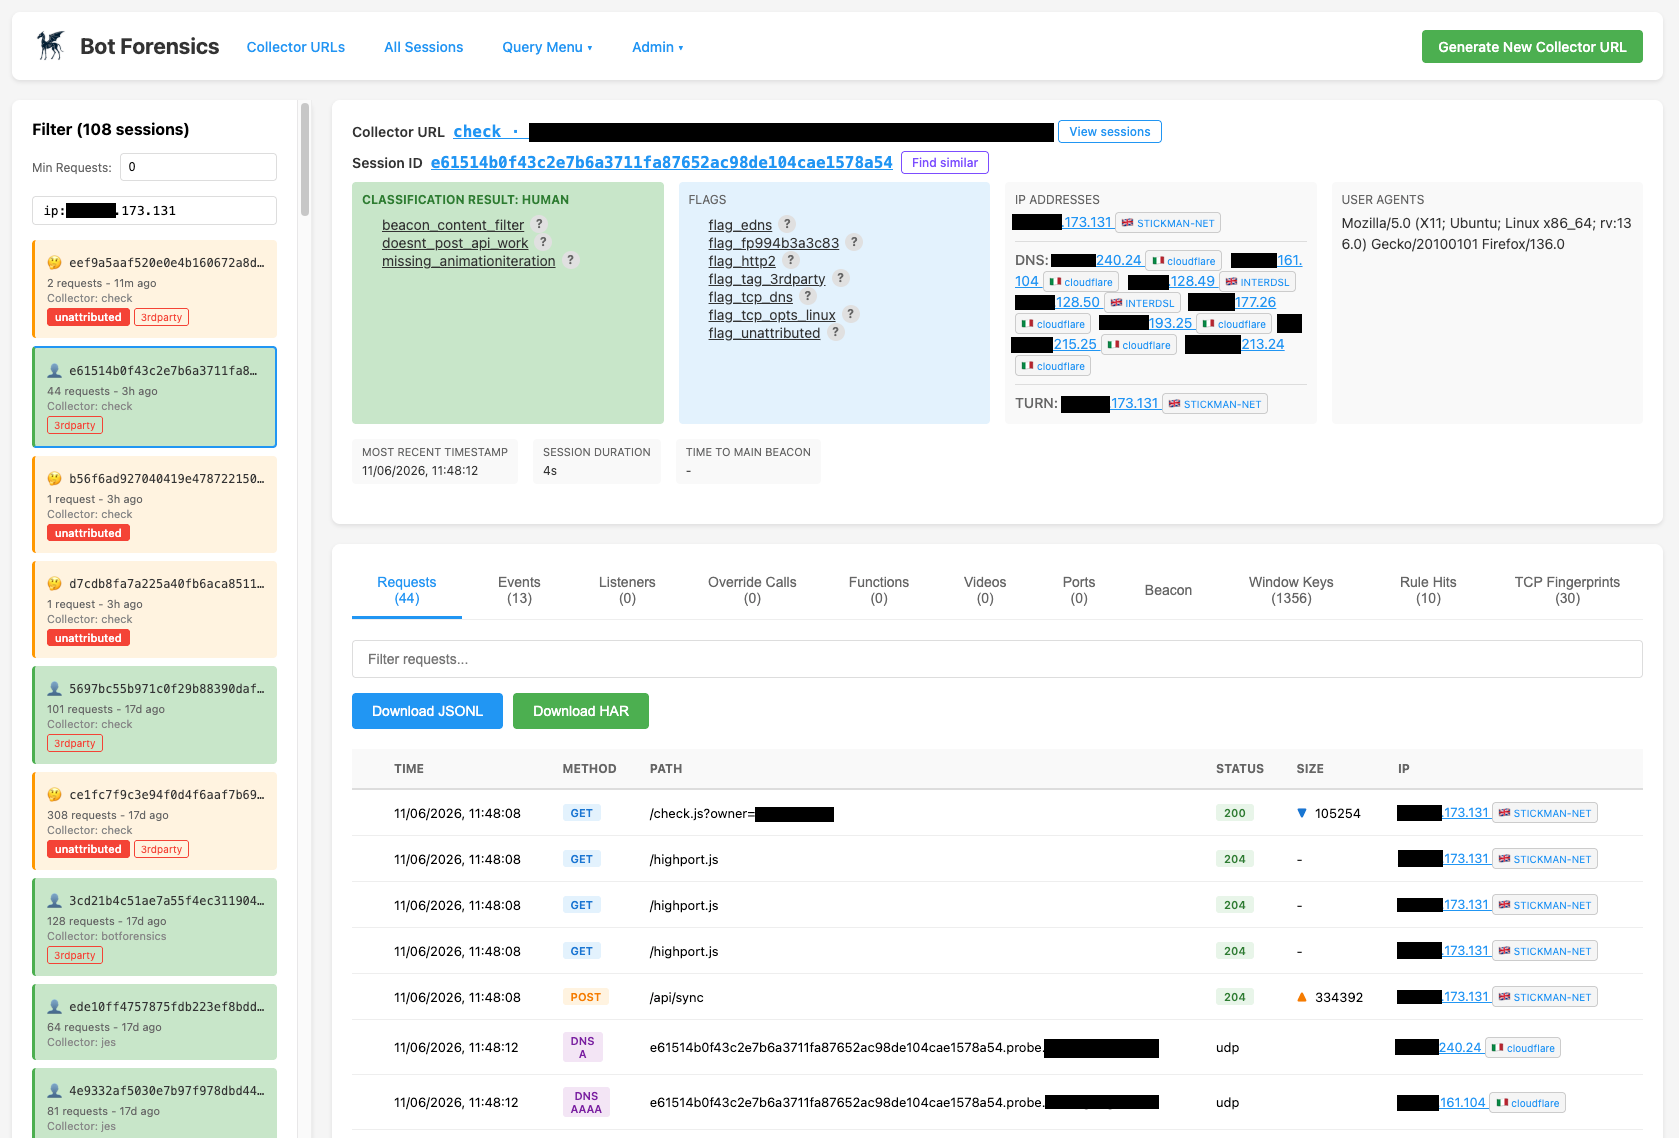
Task: Click Download JSONL button
Action: [427, 711]
